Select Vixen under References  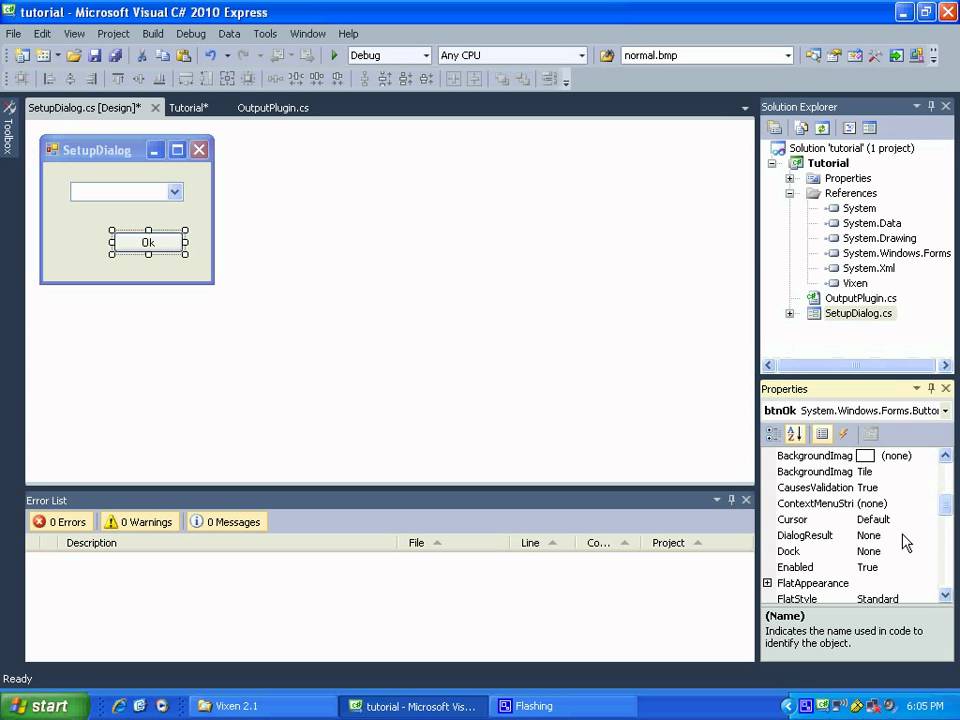coord(855,283)
